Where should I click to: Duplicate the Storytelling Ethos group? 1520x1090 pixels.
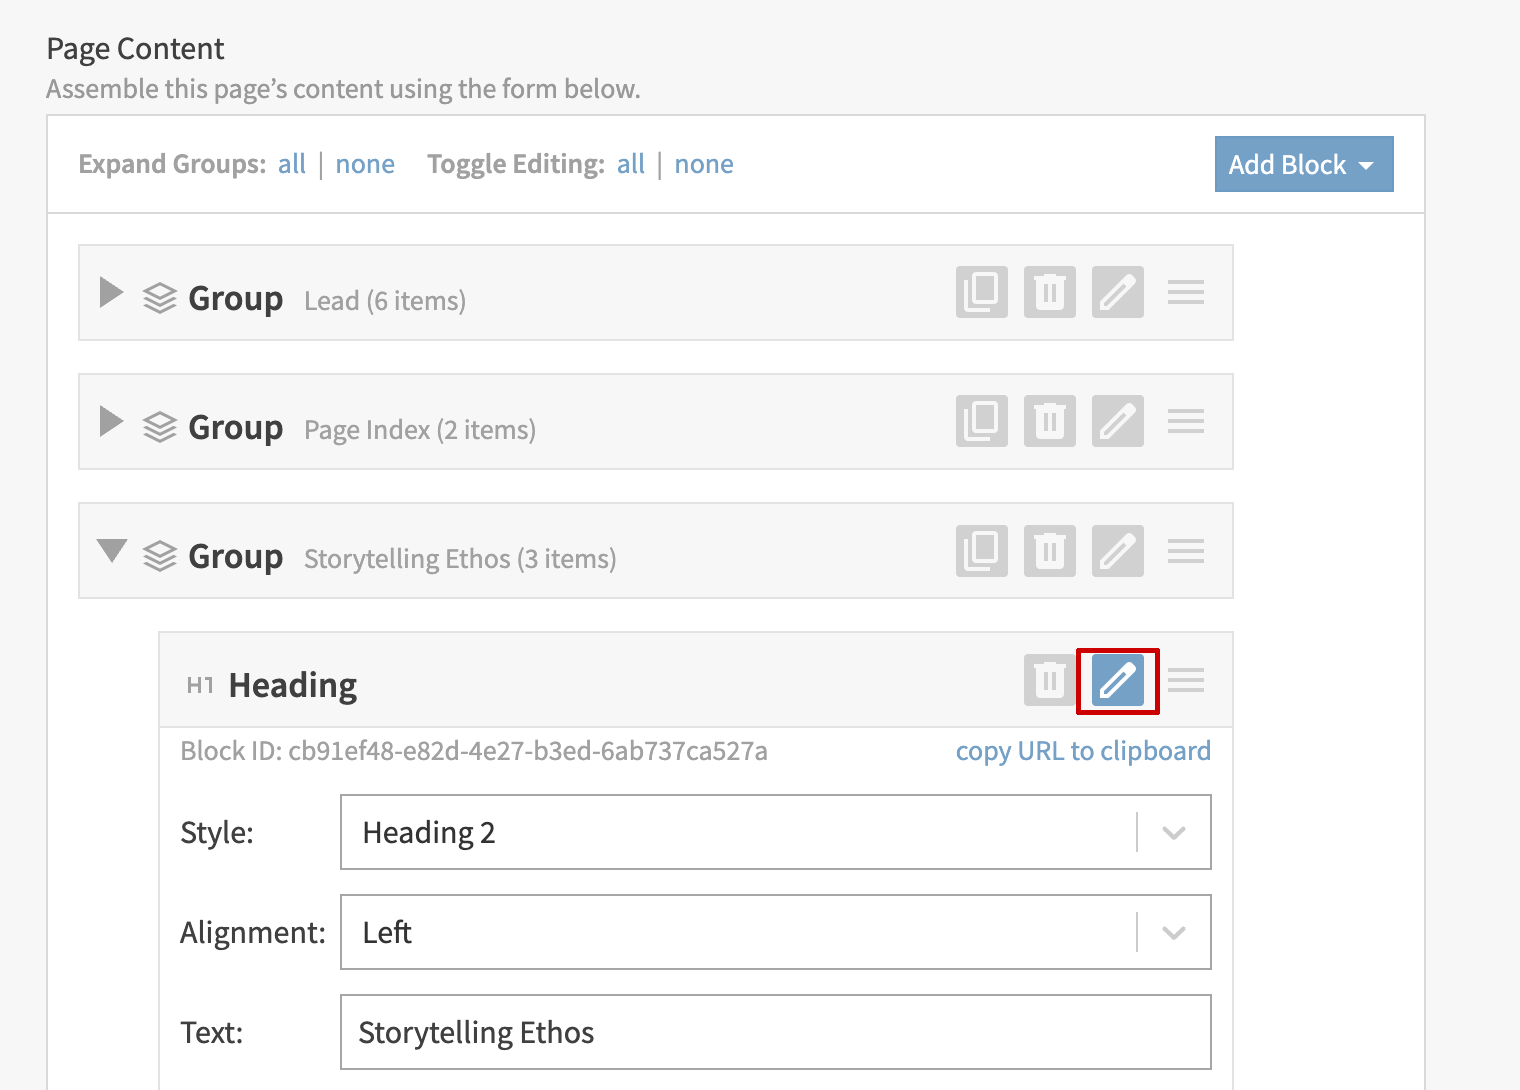[x=981, y=551]
